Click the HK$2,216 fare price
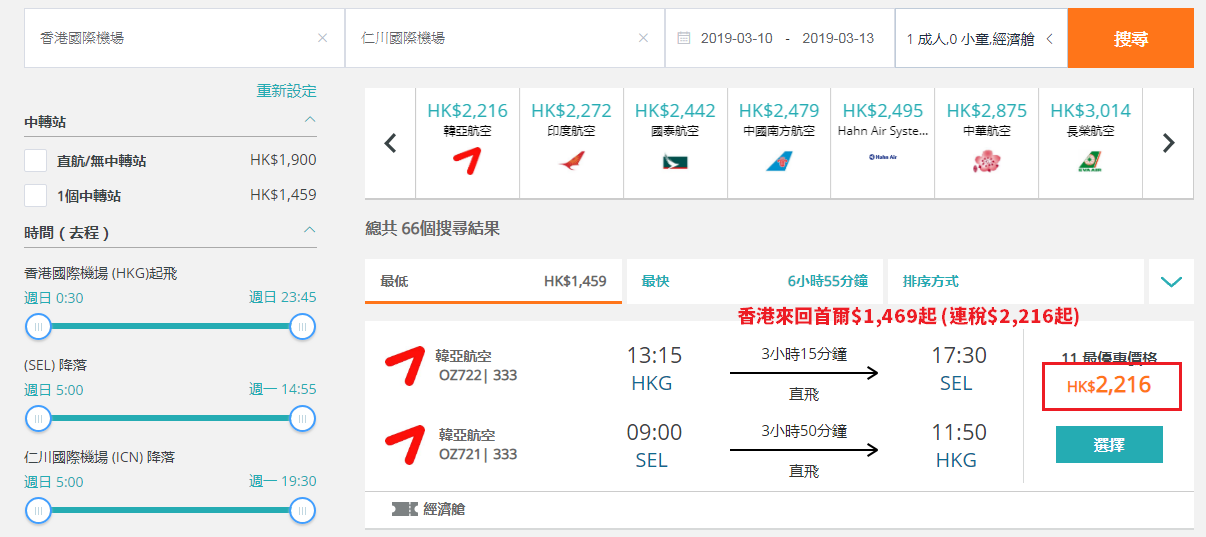 tap(1109, 385)
